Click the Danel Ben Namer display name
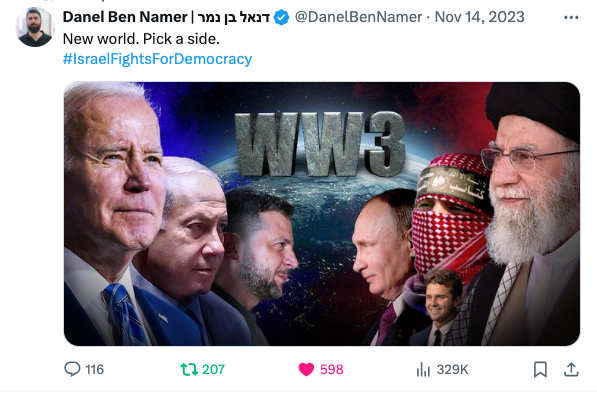The height and width of the screenshot is (394, 597). point(166,17)
